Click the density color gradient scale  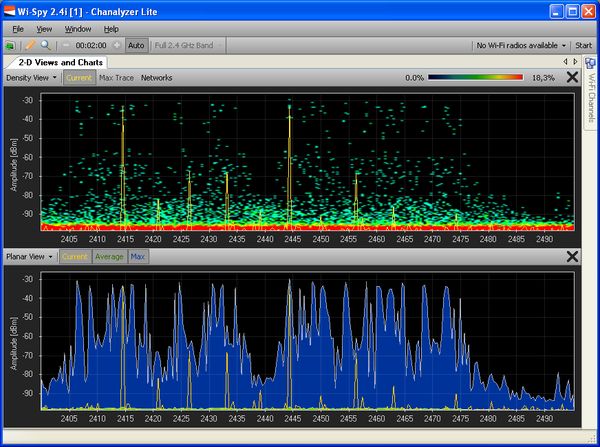pos(476,77)
